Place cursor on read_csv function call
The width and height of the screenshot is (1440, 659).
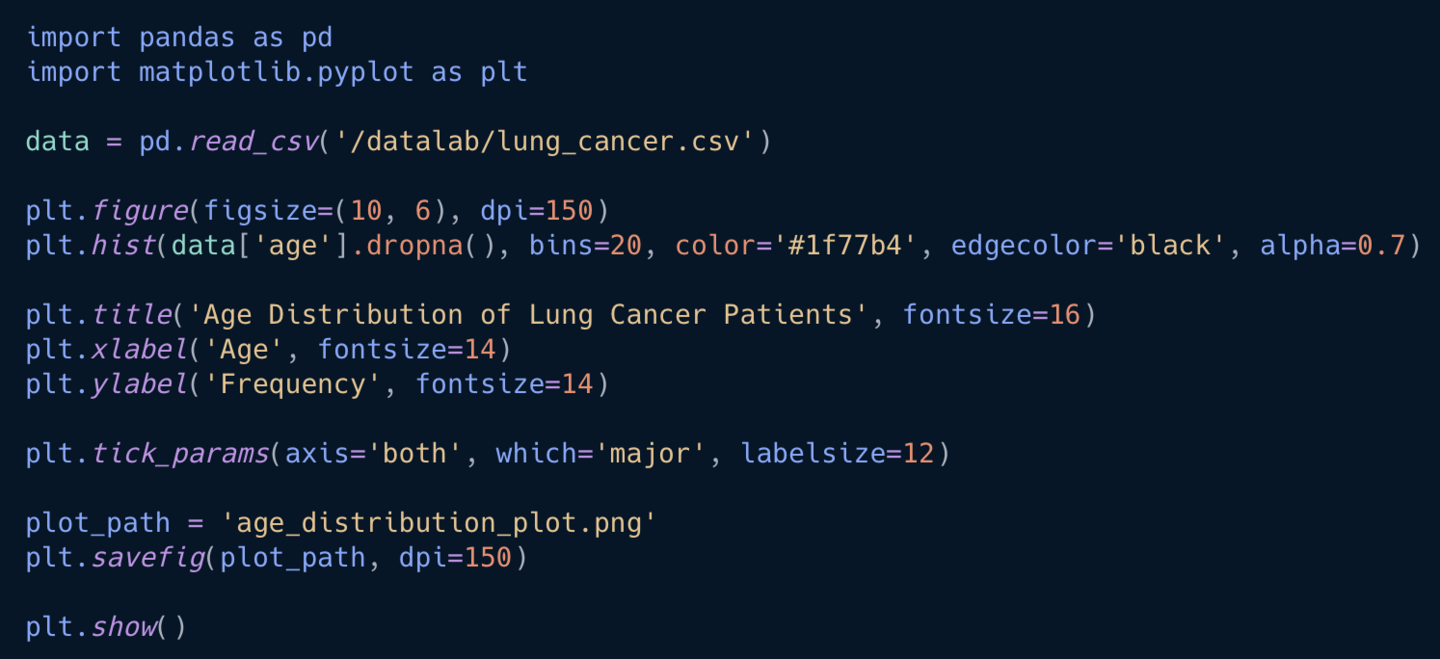point(253,141)
